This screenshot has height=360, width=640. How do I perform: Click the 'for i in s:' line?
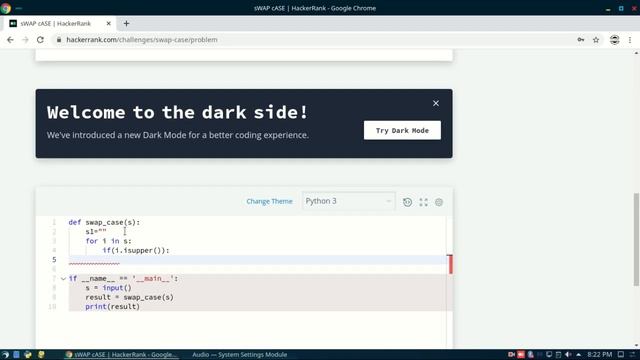(109, 241)
